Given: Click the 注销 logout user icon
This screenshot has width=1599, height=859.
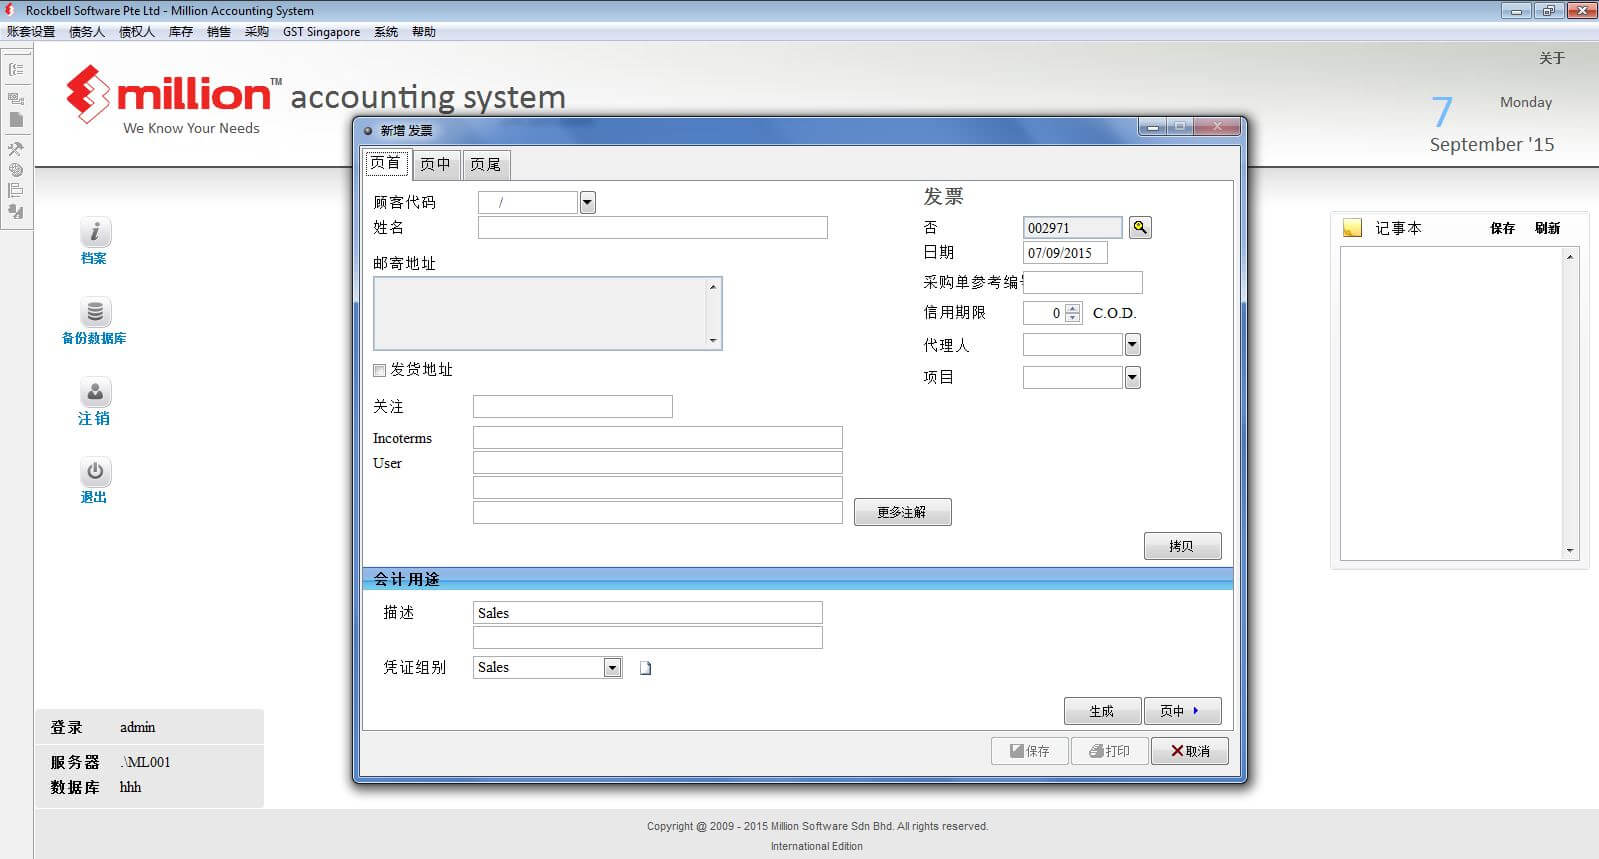Looking at the screenshot, I should (95, 392).
